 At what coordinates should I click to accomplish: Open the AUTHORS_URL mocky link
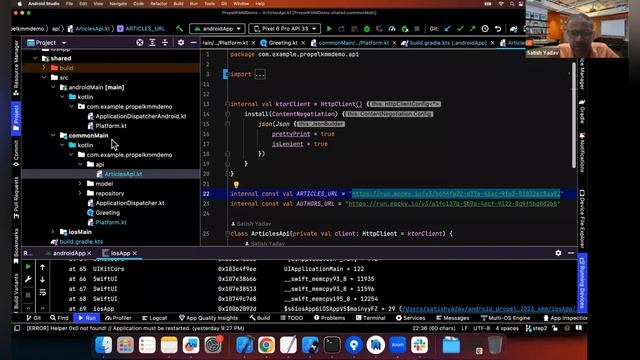click(x=453, y=204)
